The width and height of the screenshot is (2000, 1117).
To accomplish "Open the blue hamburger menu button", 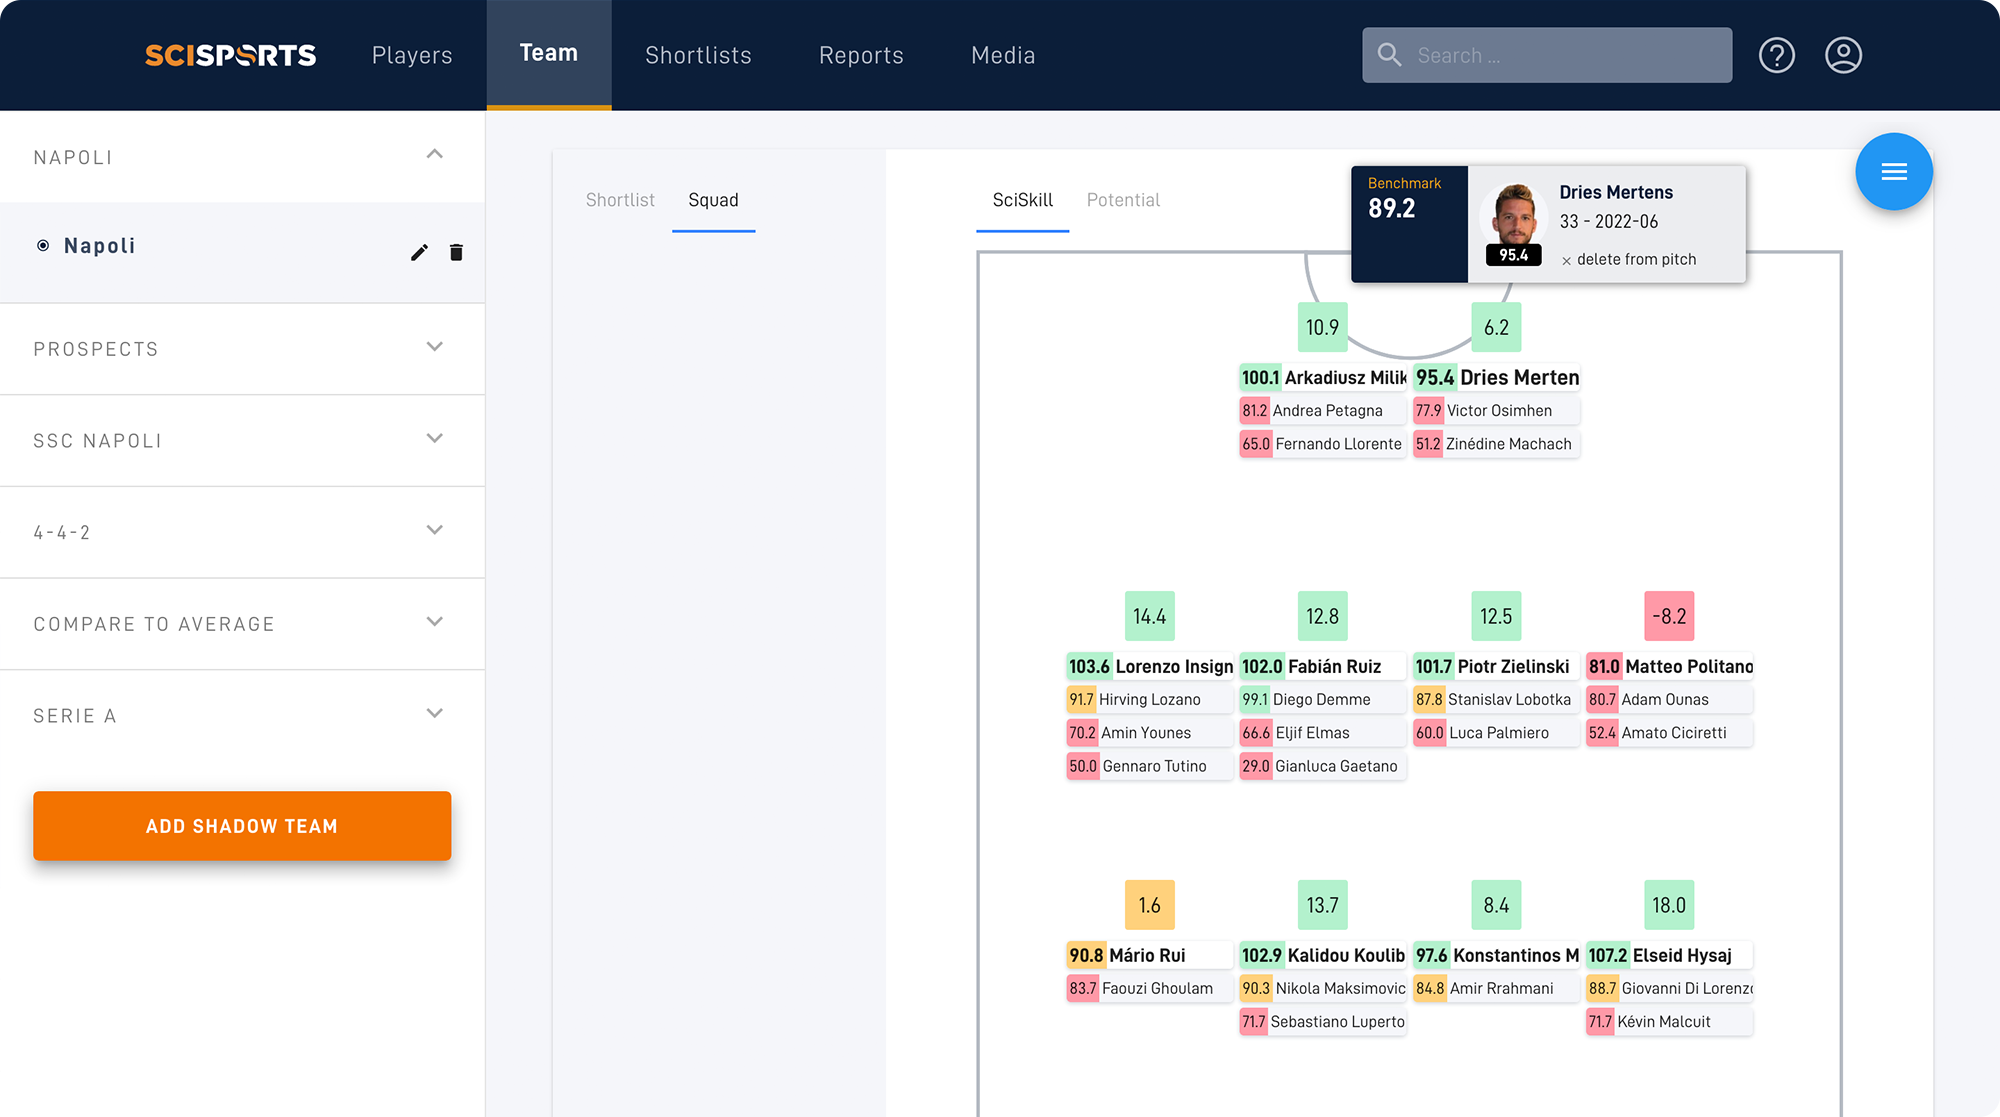I will point(1894,172).
